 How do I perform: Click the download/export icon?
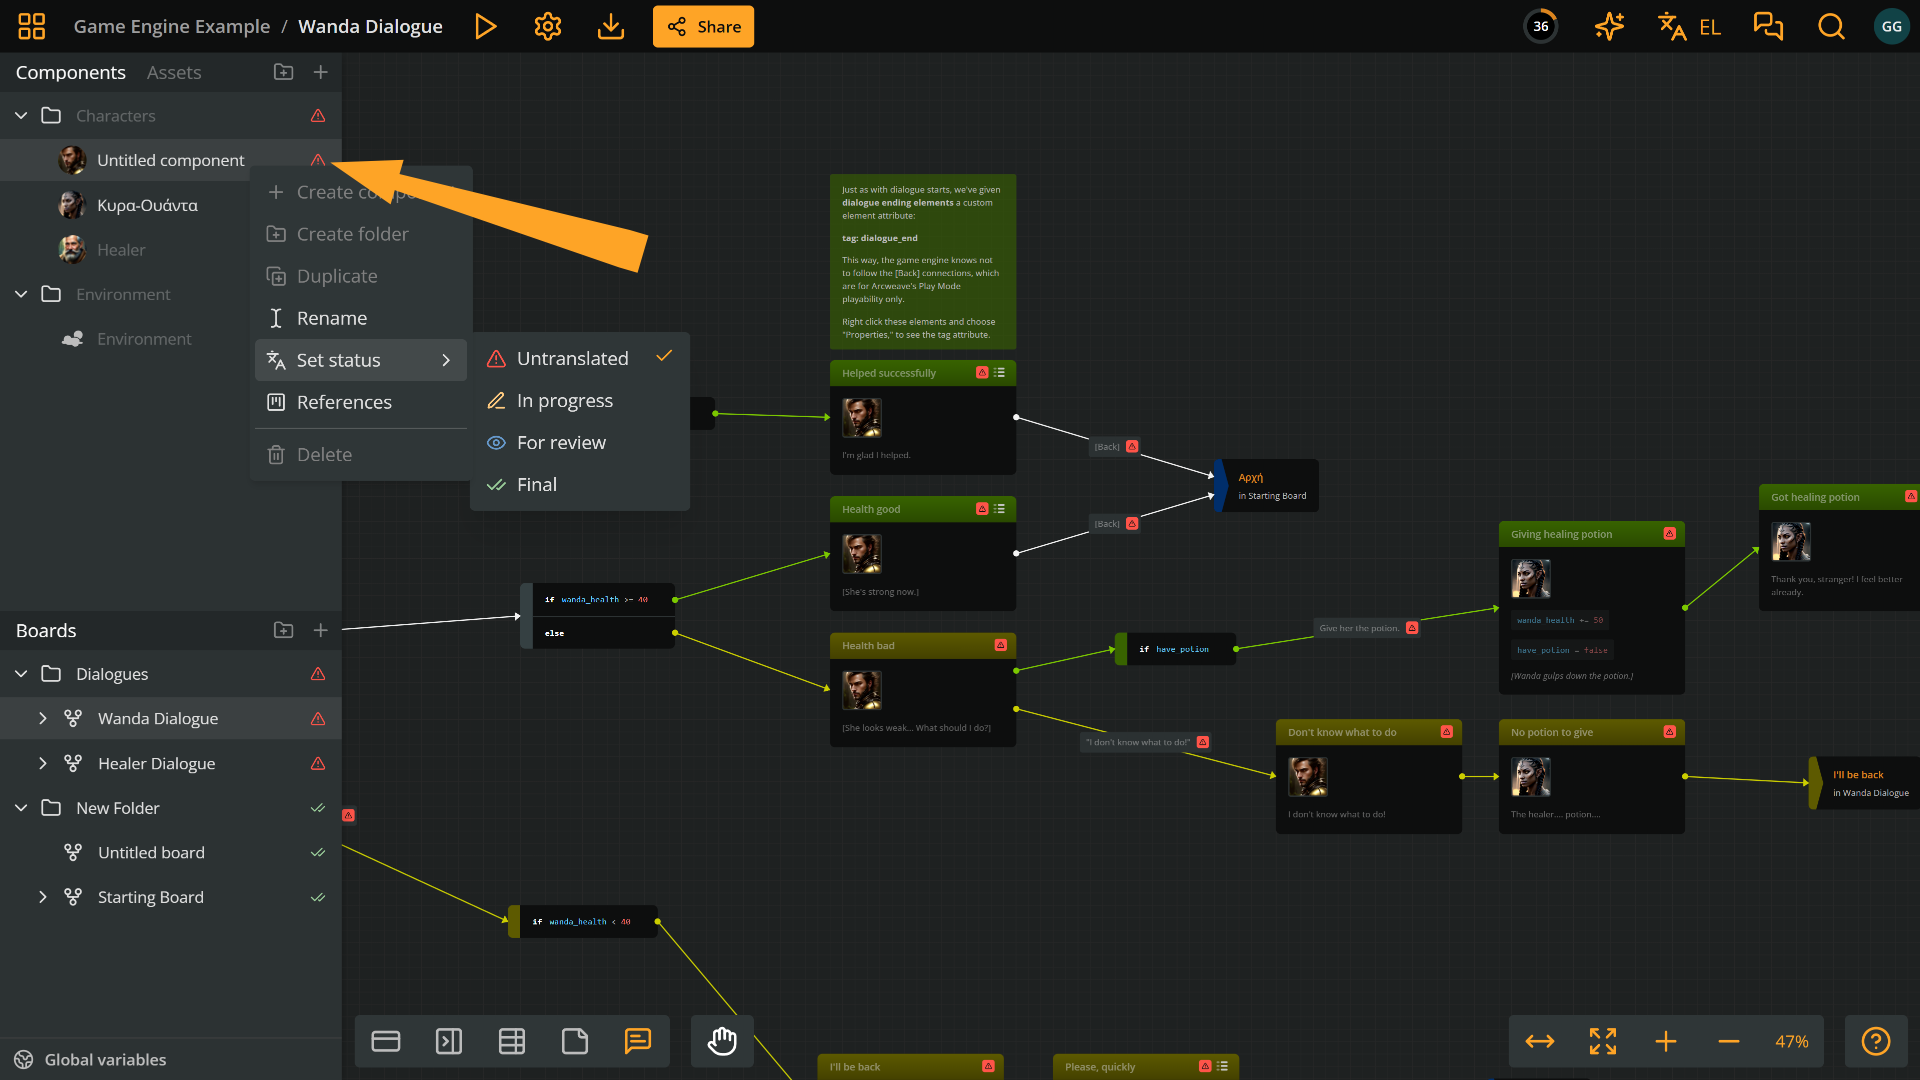(610, 27)
